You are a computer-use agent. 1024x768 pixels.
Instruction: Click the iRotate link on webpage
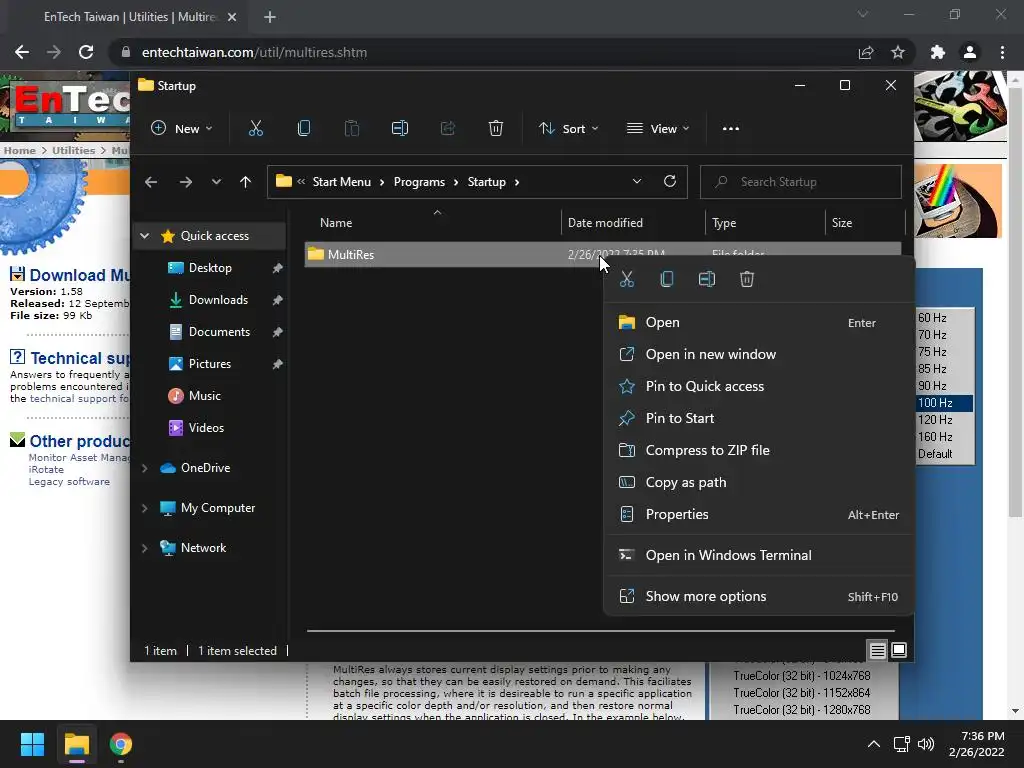click(x=46, y=470)
